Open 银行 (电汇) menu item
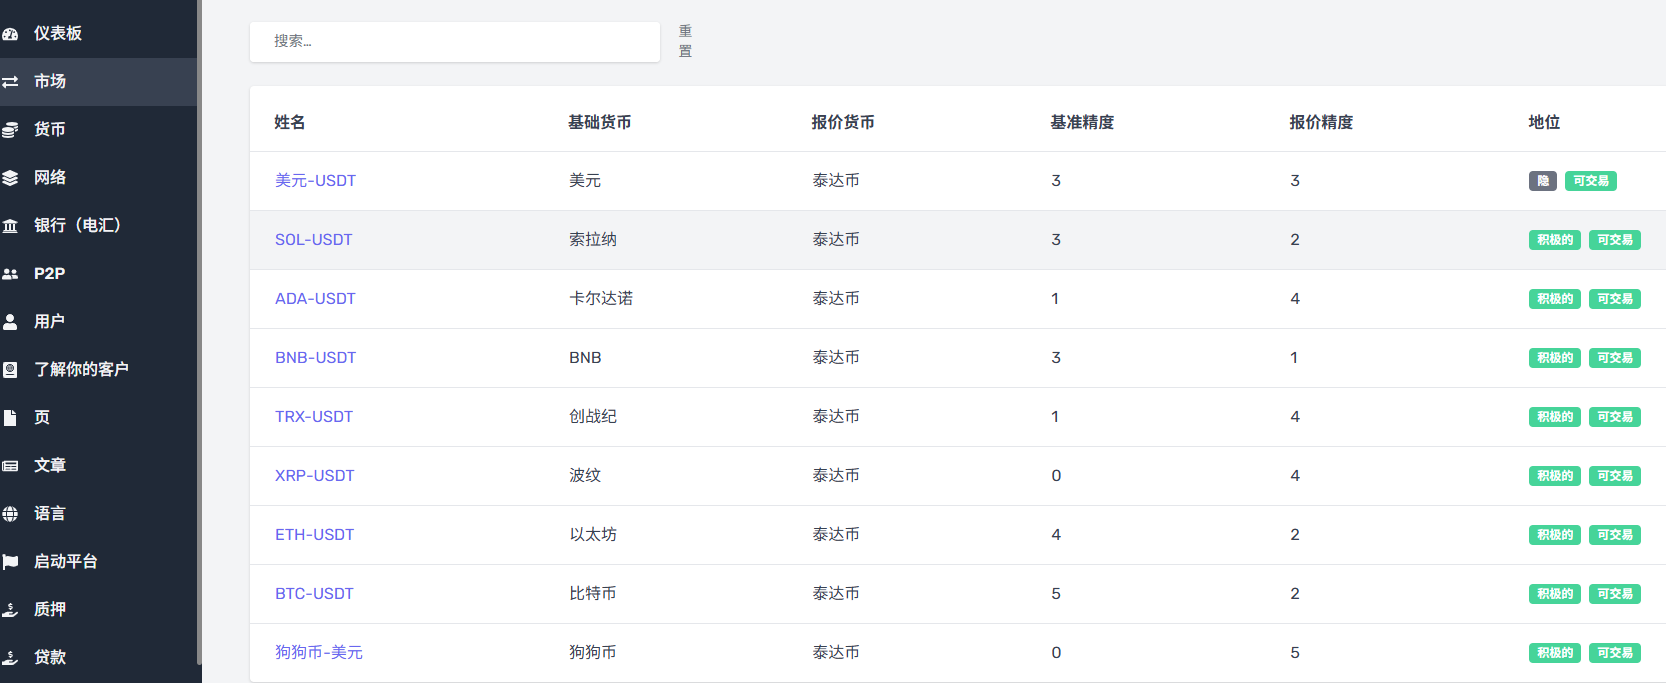 [x=98, y=226]
